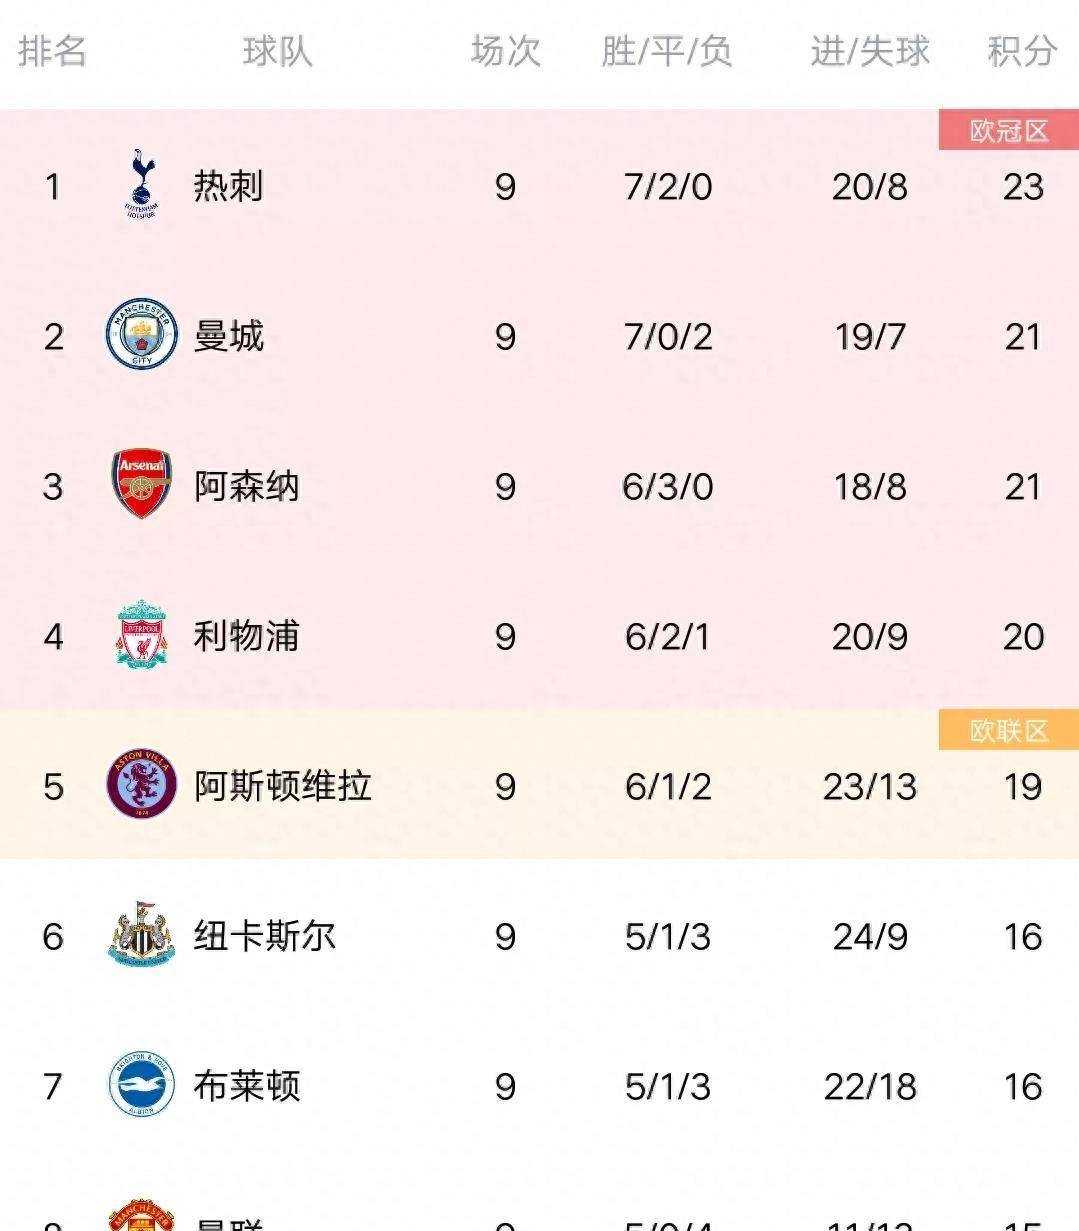Open the 热刺 team name link

(228, 186)
